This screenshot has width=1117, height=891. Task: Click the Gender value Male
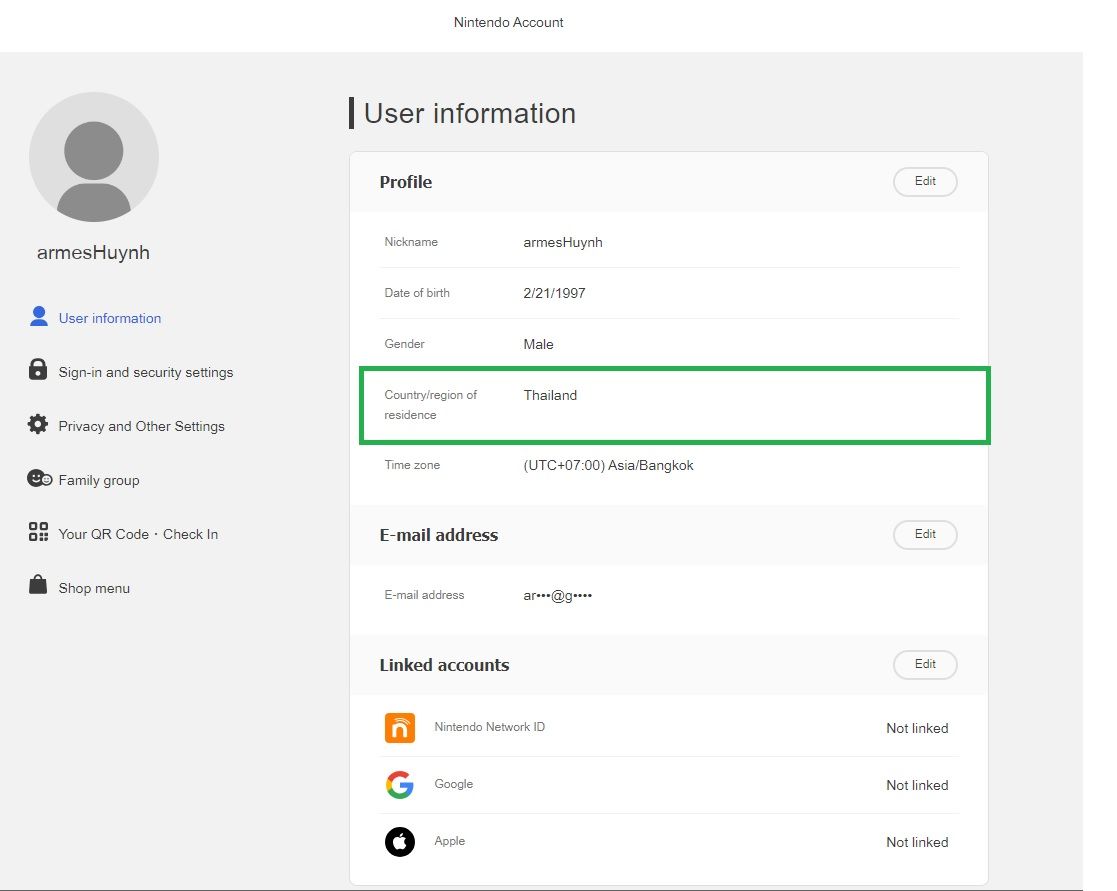(x=539, y=345)
